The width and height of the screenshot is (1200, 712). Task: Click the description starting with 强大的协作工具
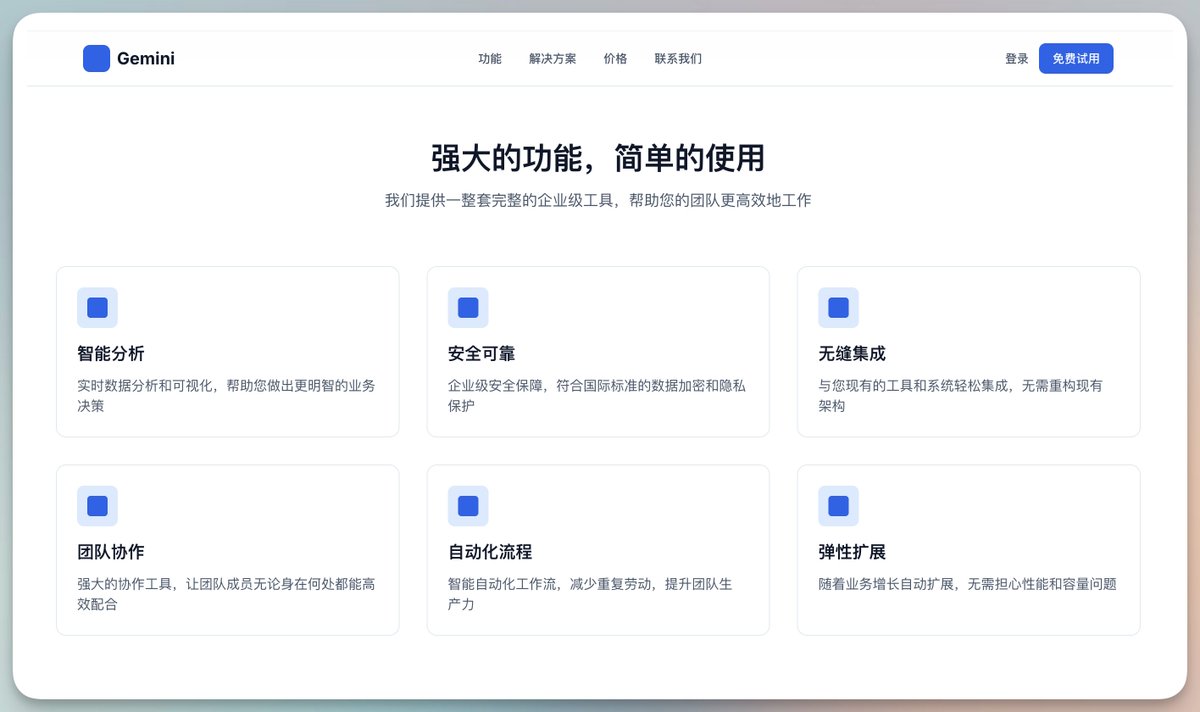point(227,594)
